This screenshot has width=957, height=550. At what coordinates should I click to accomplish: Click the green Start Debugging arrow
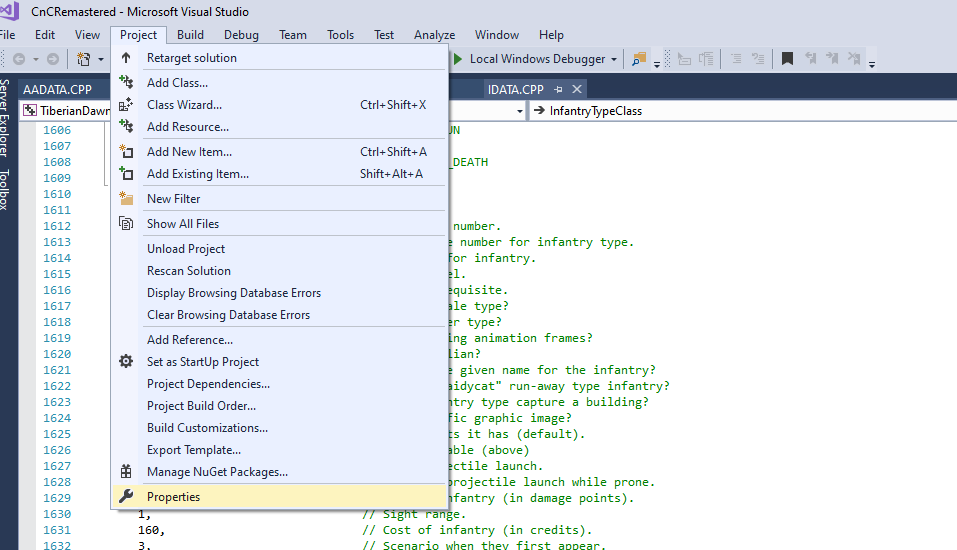458,59
